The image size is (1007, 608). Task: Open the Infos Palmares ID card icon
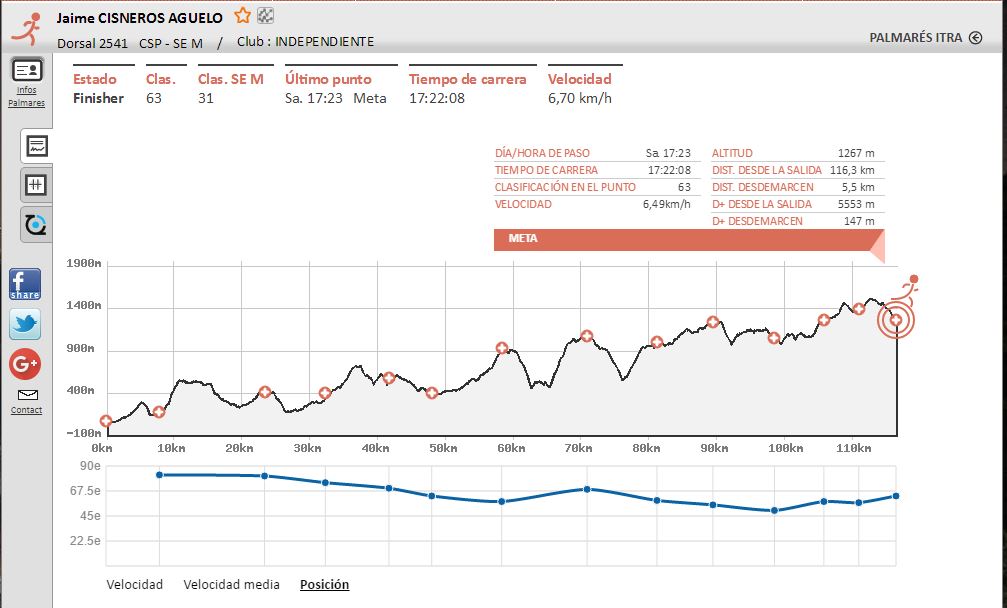(27, 70)
